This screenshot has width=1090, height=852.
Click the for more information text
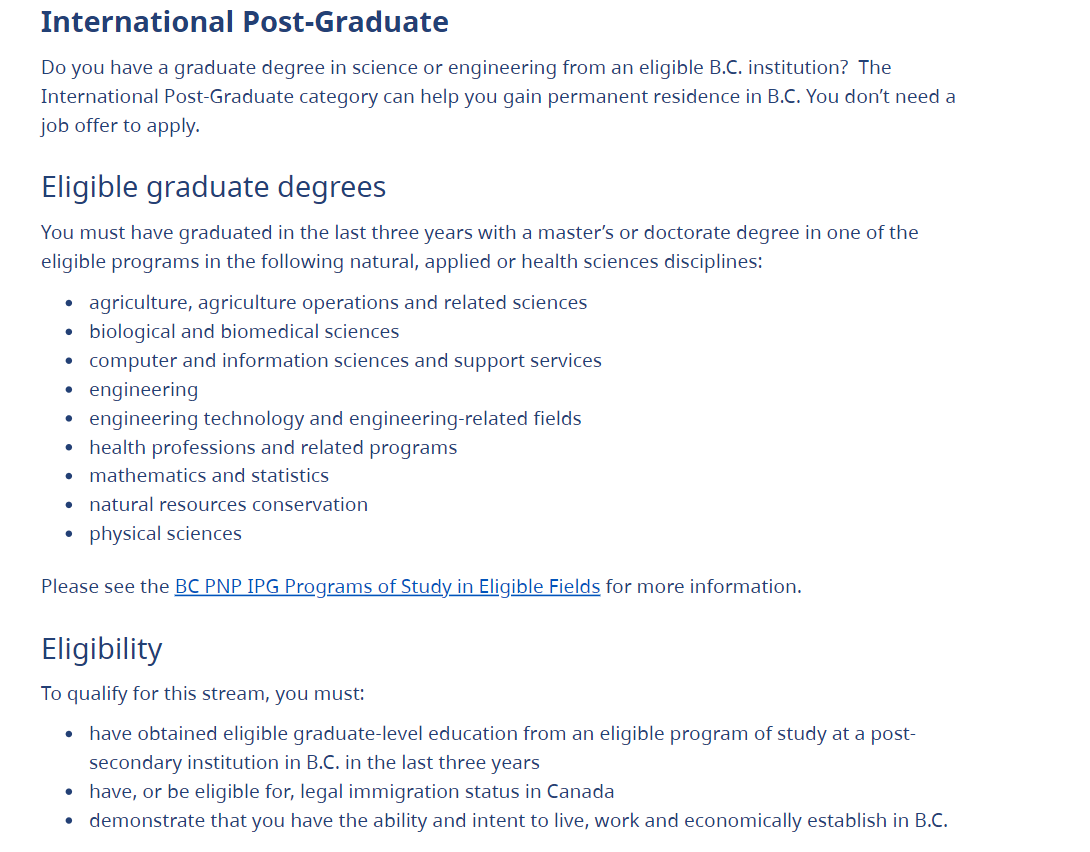tap(703, 587)
